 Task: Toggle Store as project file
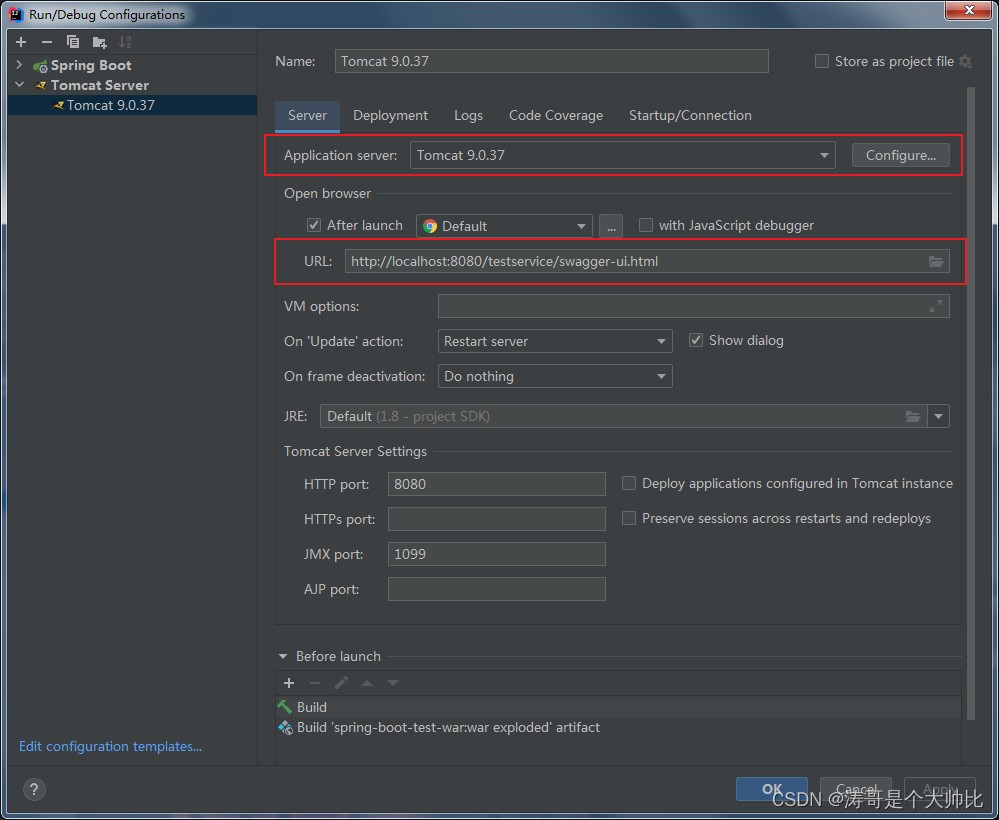(822, 61)
